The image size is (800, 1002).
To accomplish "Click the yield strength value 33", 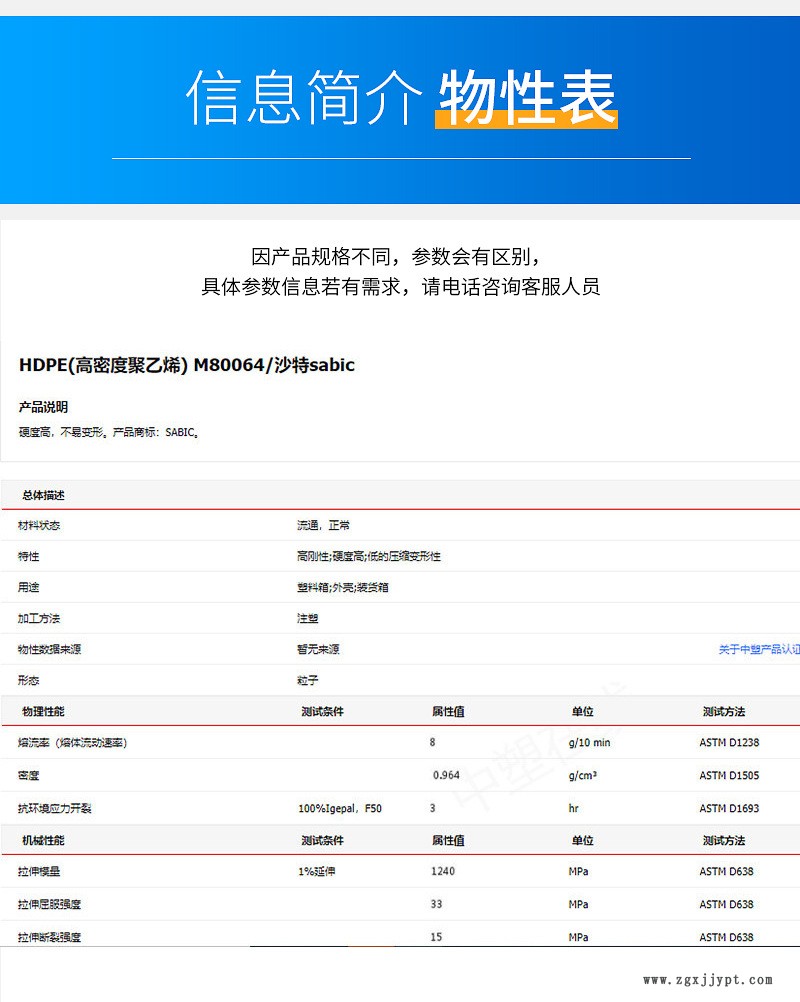I will (x=436, y=904).
